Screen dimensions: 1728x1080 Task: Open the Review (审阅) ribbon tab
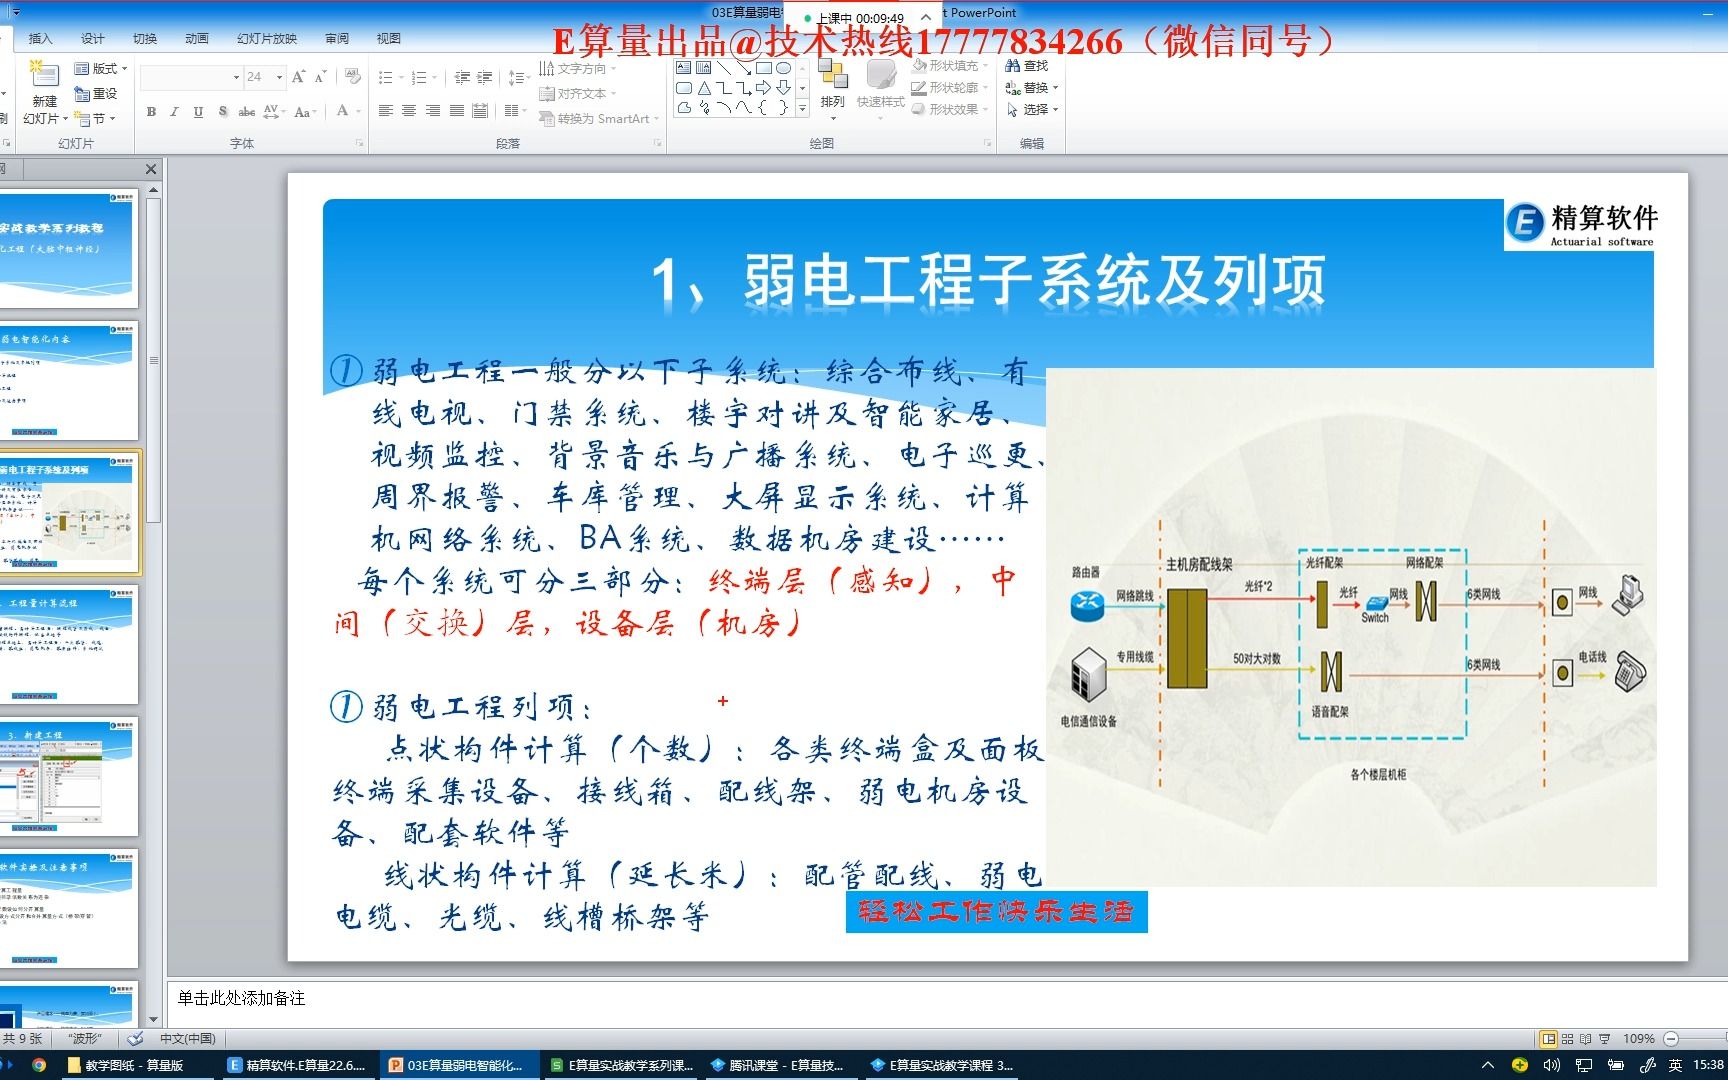(337, 38)
